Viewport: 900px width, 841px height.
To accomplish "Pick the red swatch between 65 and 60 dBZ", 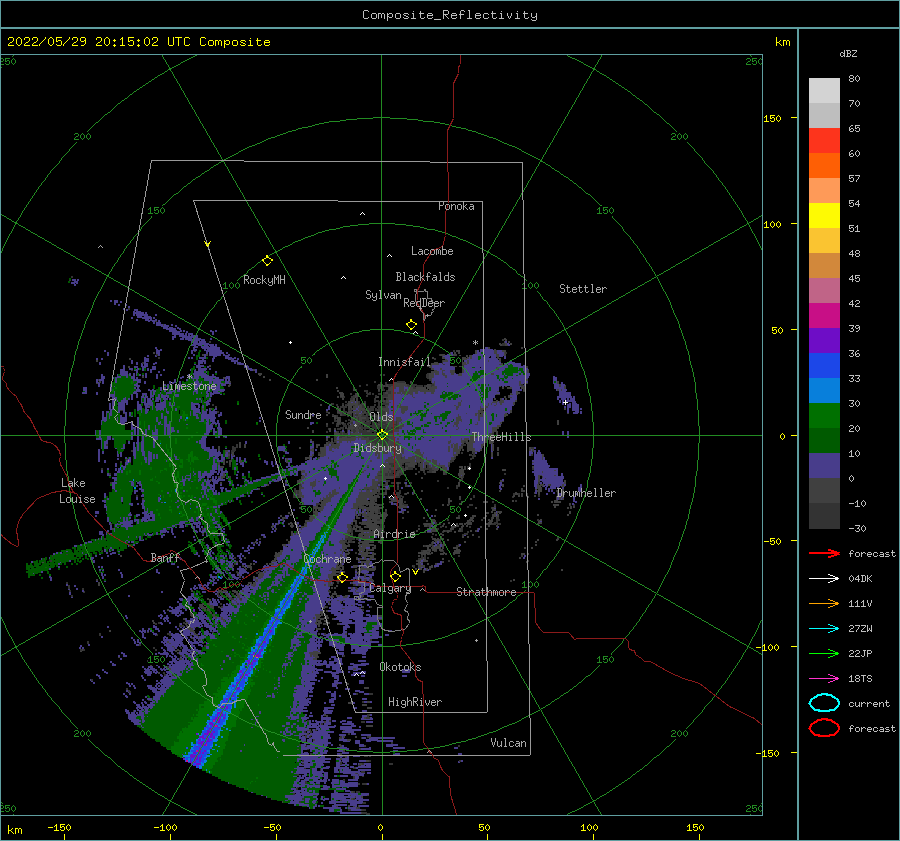I will (x=824, y=141).
